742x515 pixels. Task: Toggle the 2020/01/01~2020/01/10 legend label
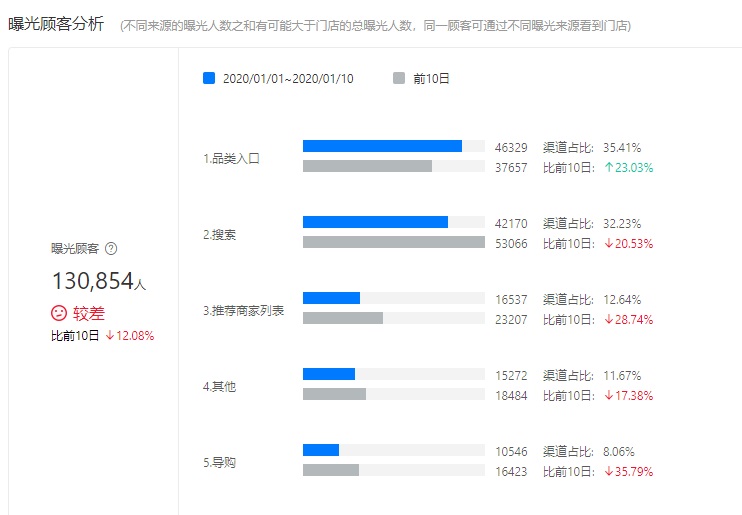[288, 78]
